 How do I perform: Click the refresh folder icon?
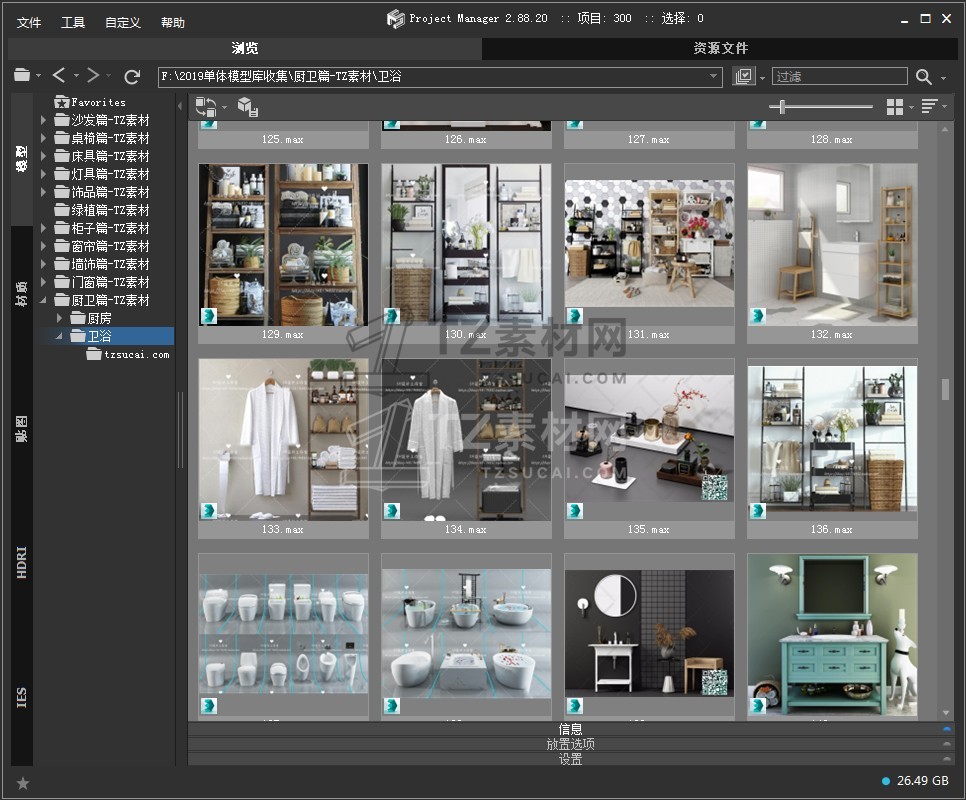132,76
